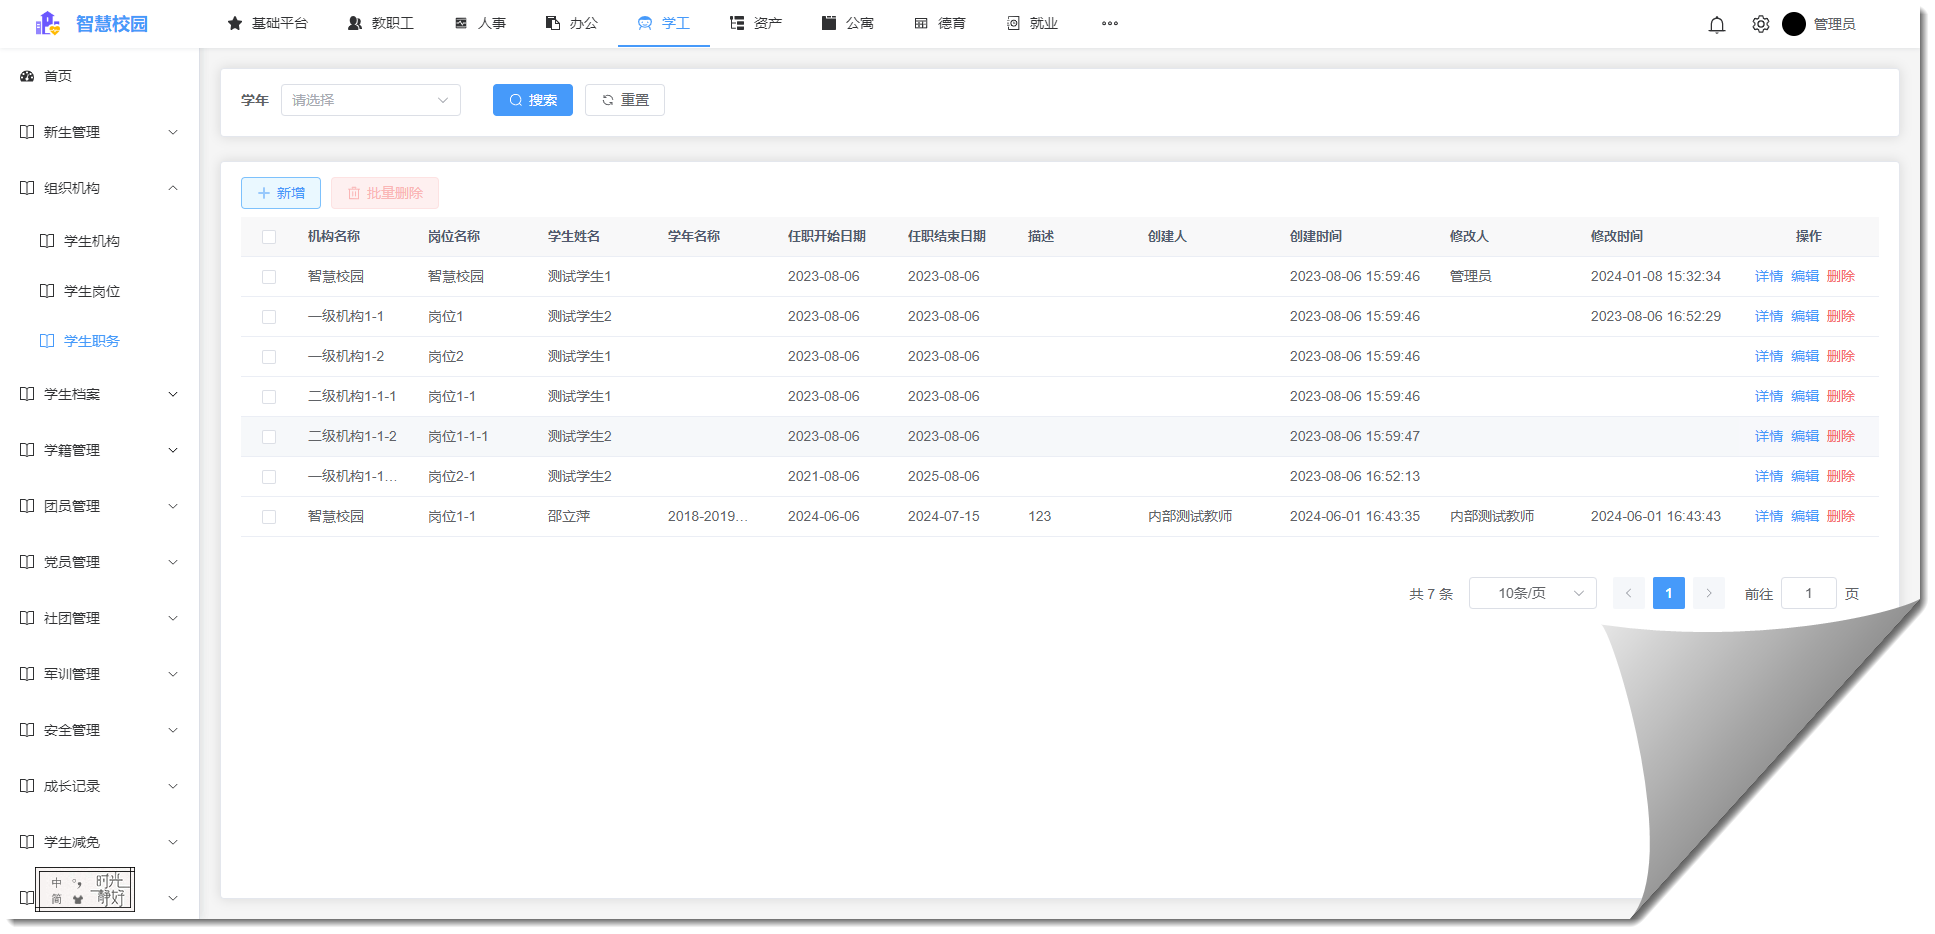Open the 教职工 top menu
Screen dimensions: 1935x934
coord(380,23)
